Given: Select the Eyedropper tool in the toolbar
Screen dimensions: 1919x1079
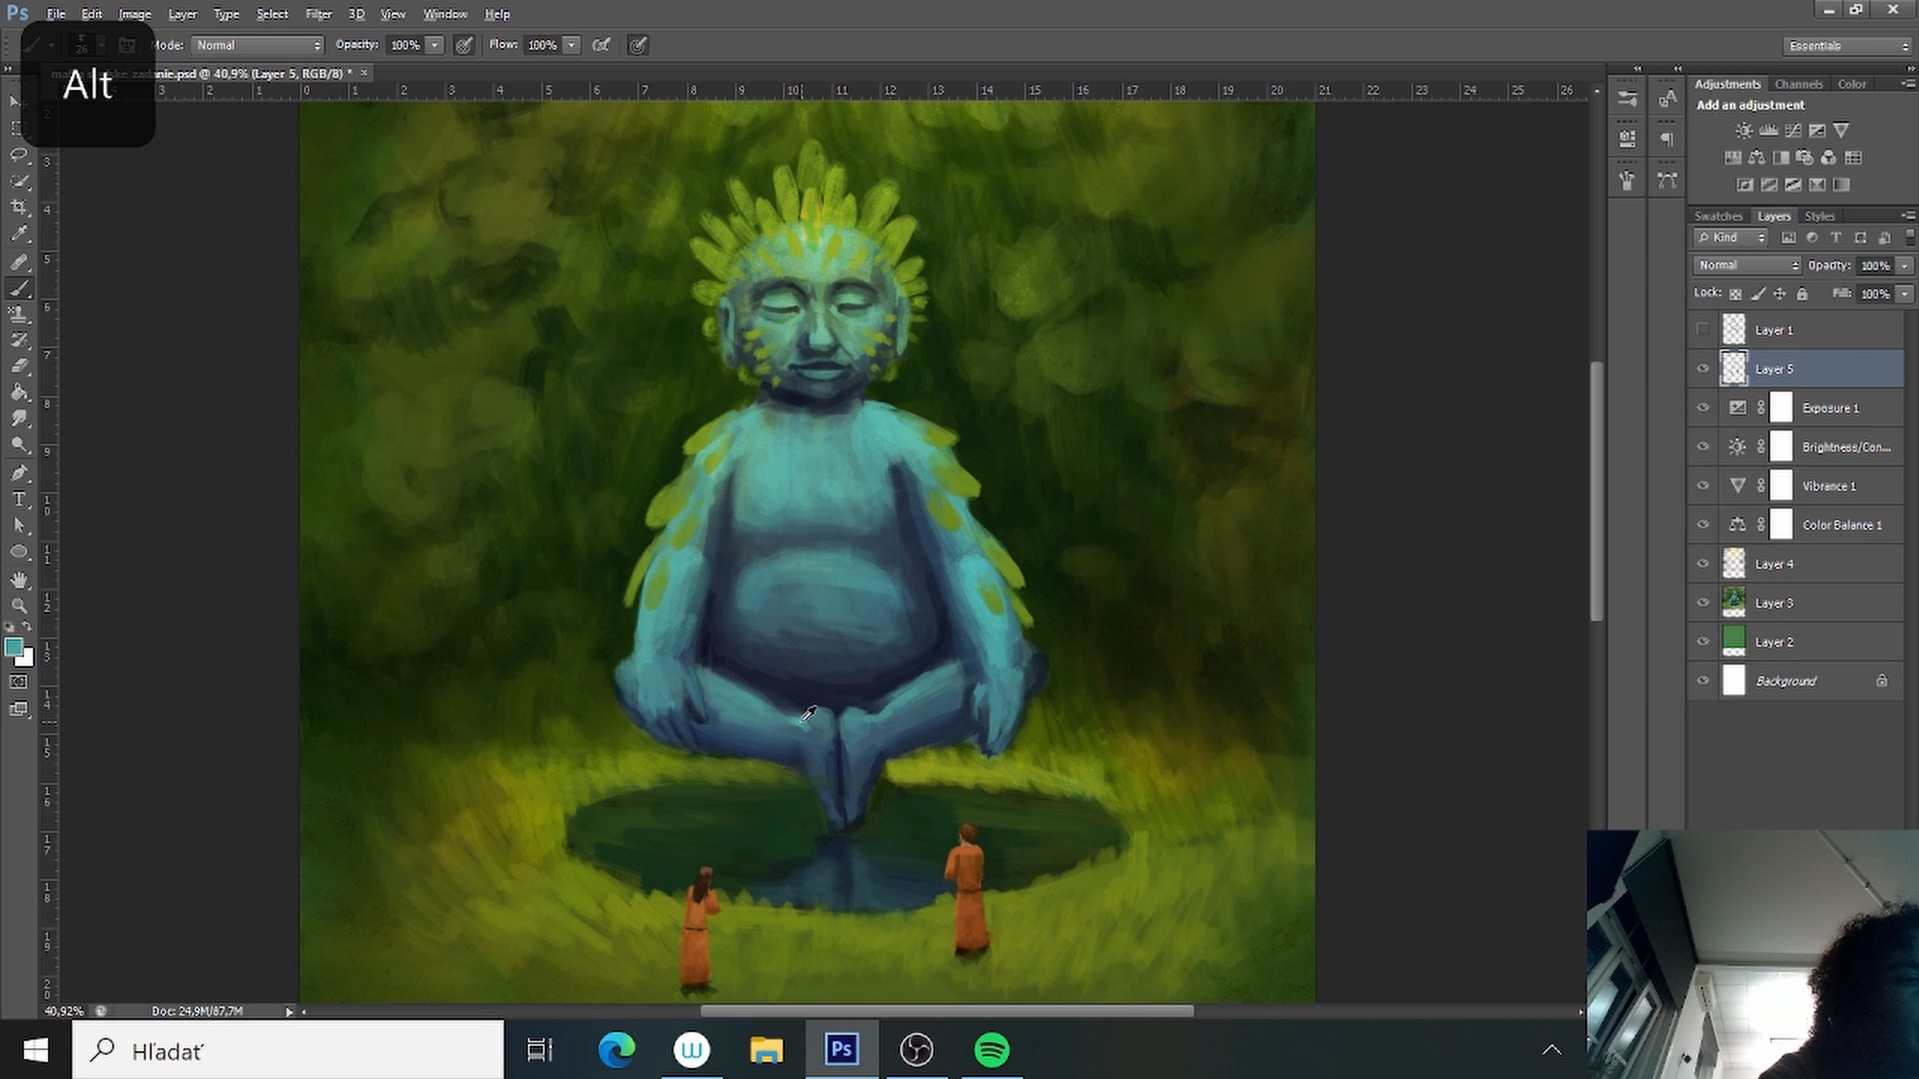Looking at the screenshot, I should point(19,234).
